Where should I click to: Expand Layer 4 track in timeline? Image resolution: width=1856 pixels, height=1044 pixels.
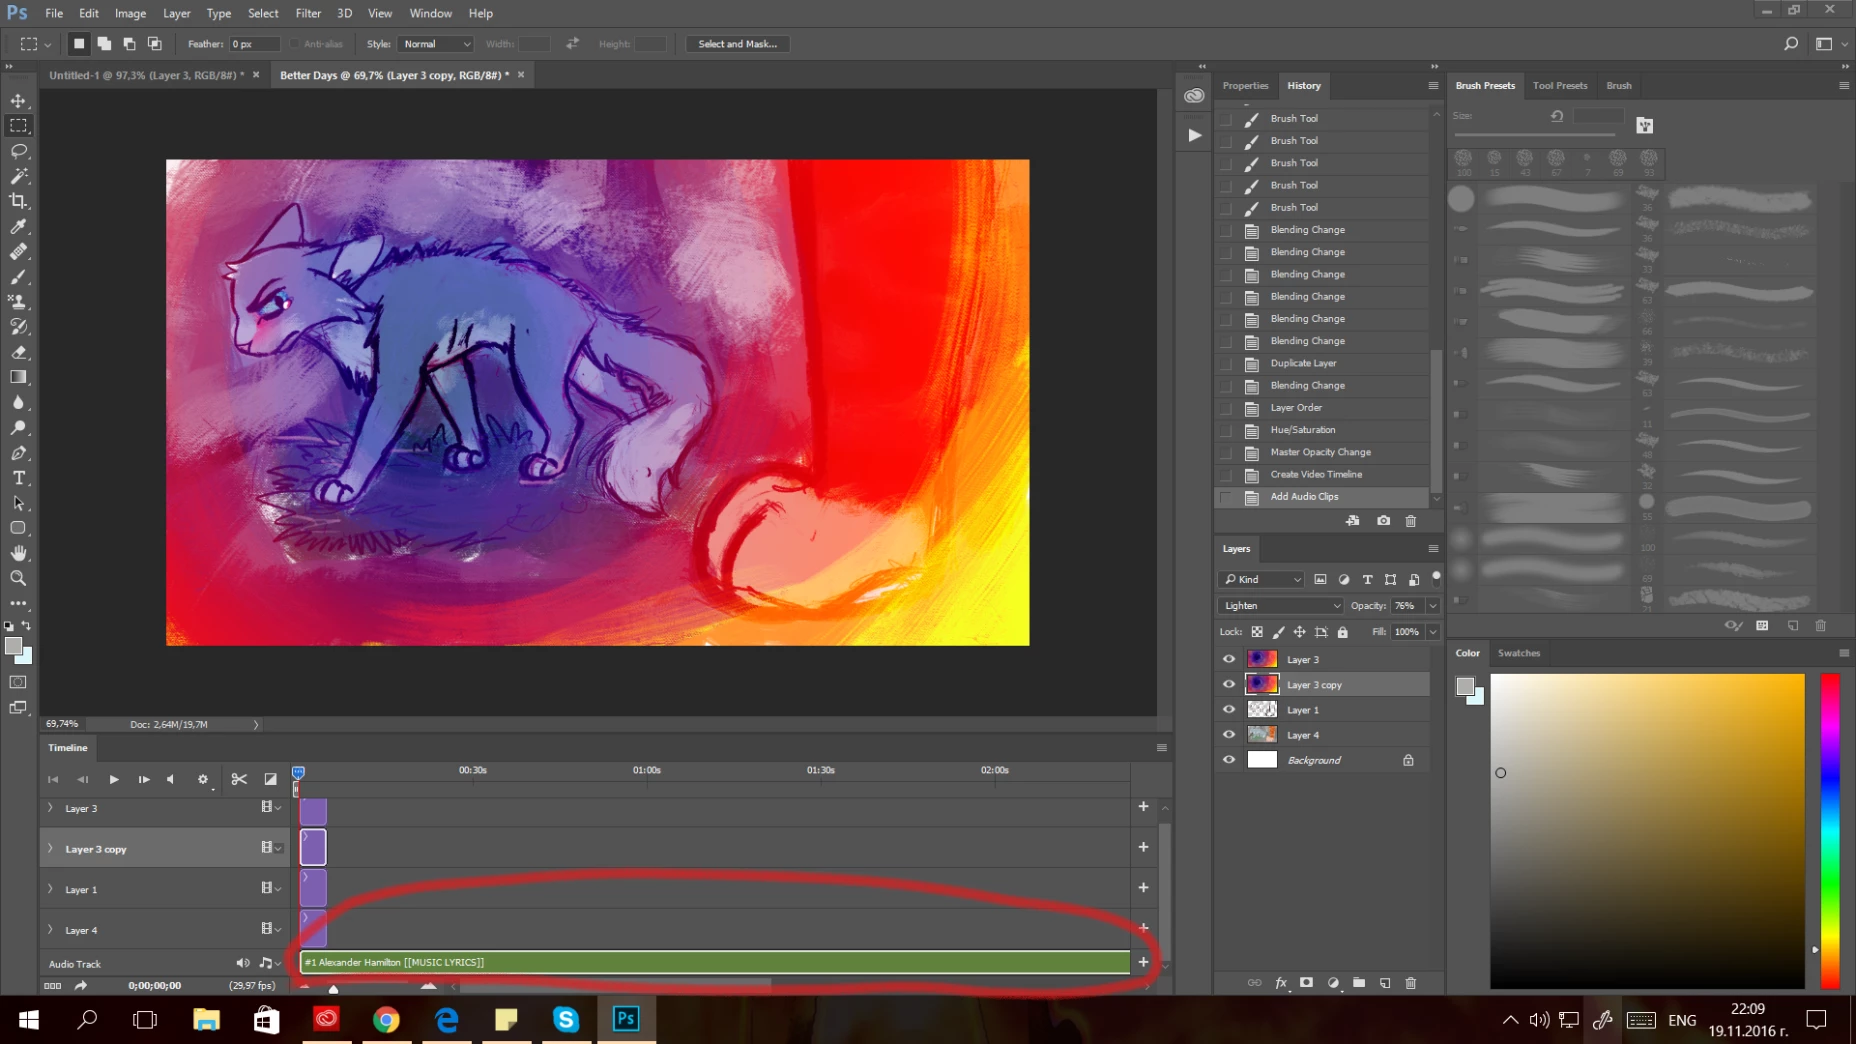pos(50,930)
